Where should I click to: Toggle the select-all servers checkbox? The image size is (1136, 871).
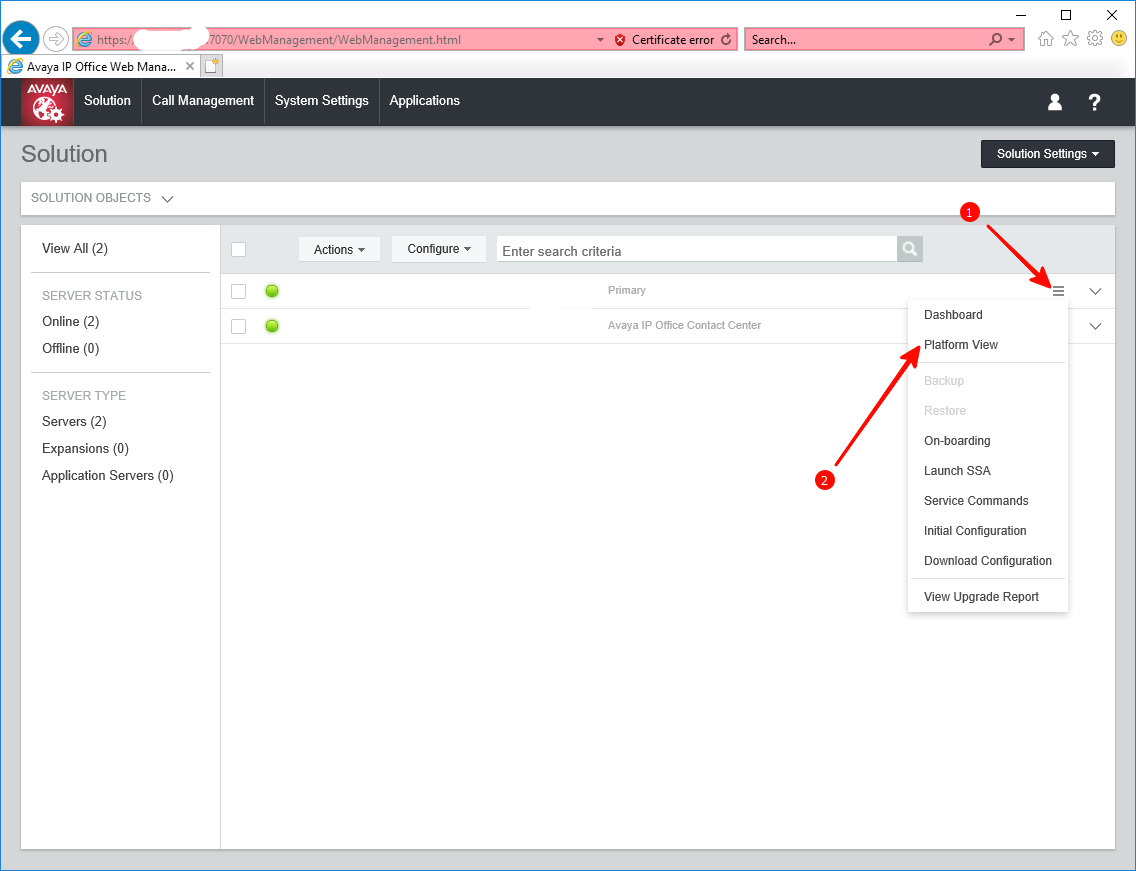(238, 249)
